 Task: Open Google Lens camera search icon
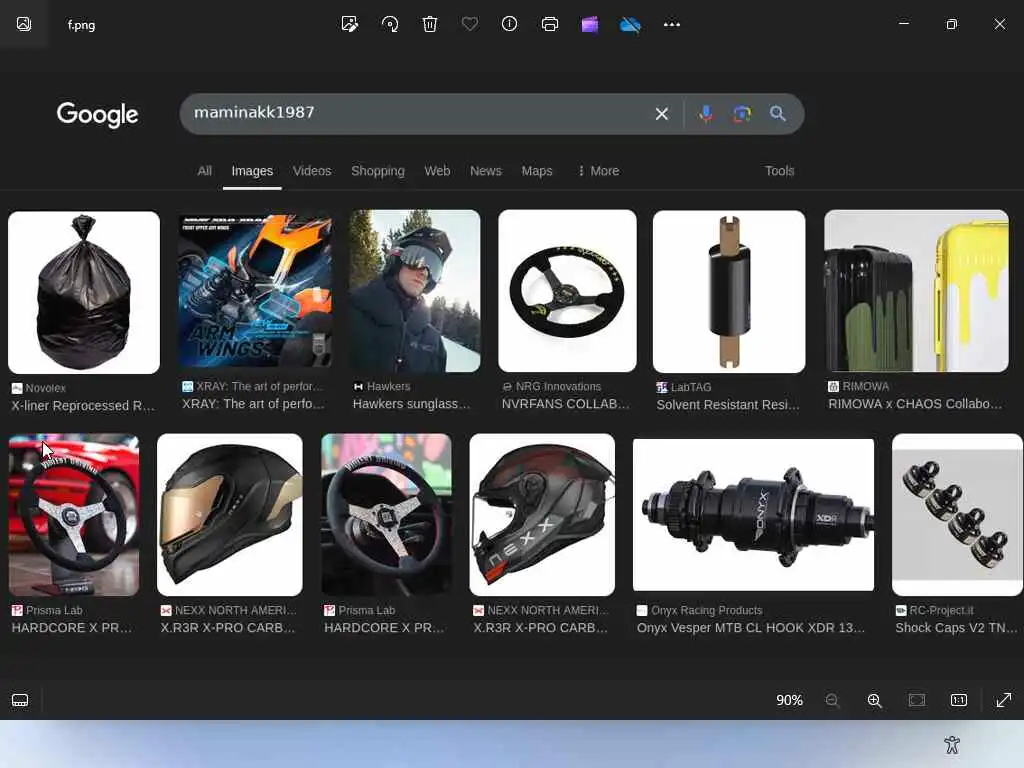[x=742, y=114]
